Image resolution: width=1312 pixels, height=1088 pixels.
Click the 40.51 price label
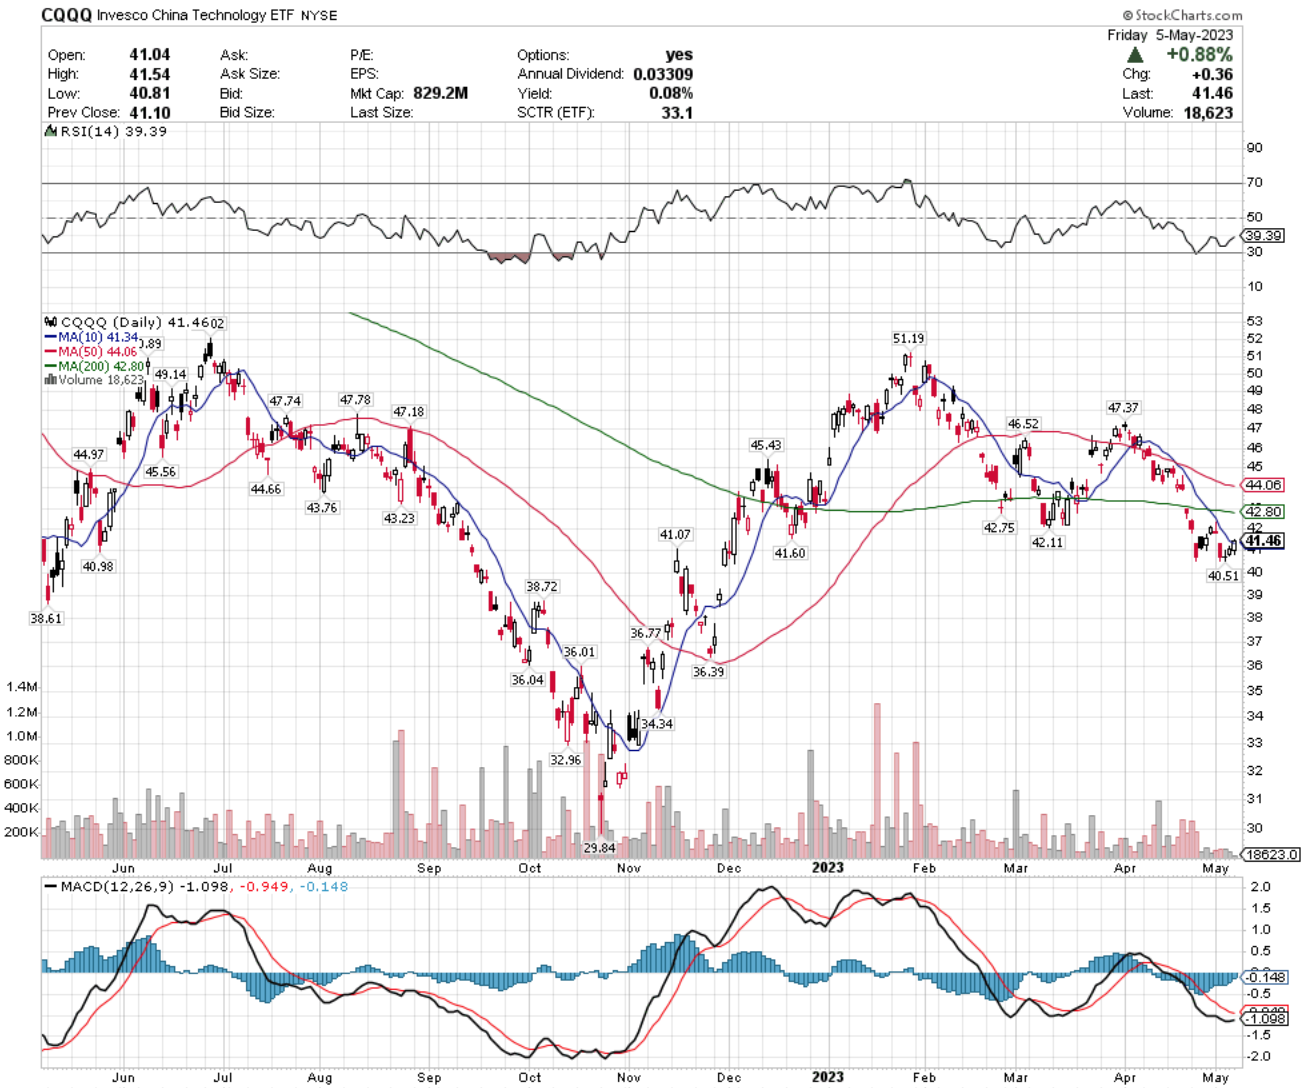pyautogui.click(x=1223, y=576)
